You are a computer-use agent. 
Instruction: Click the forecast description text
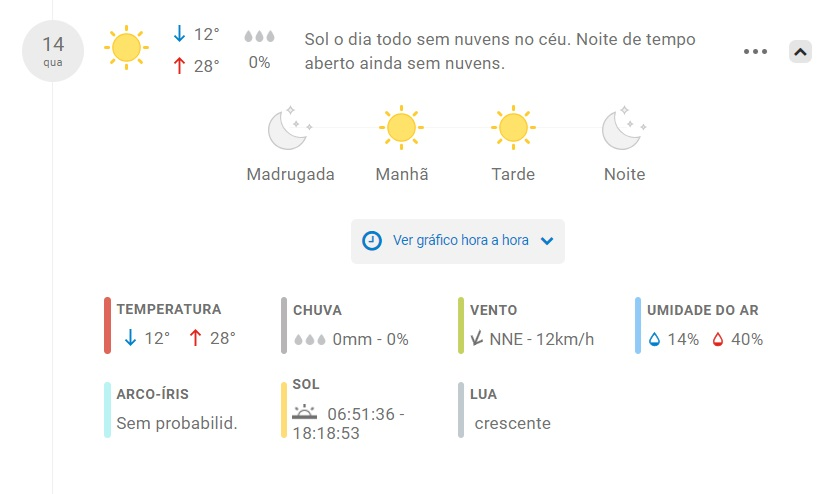coord(500,51)
